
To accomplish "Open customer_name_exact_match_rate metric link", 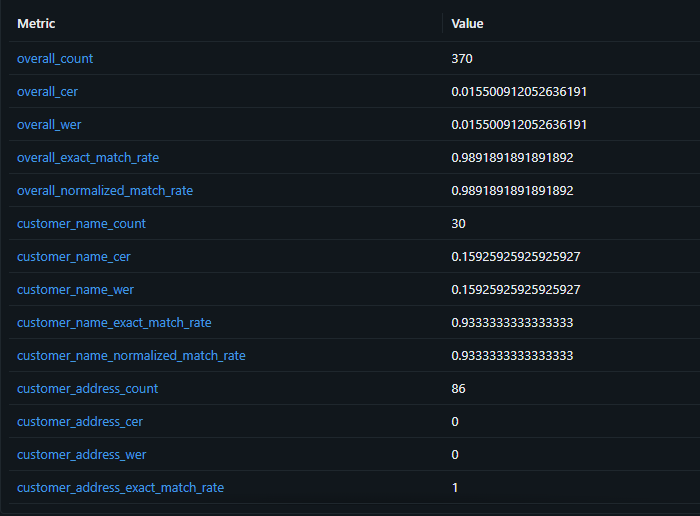I will tap(114, 323).
